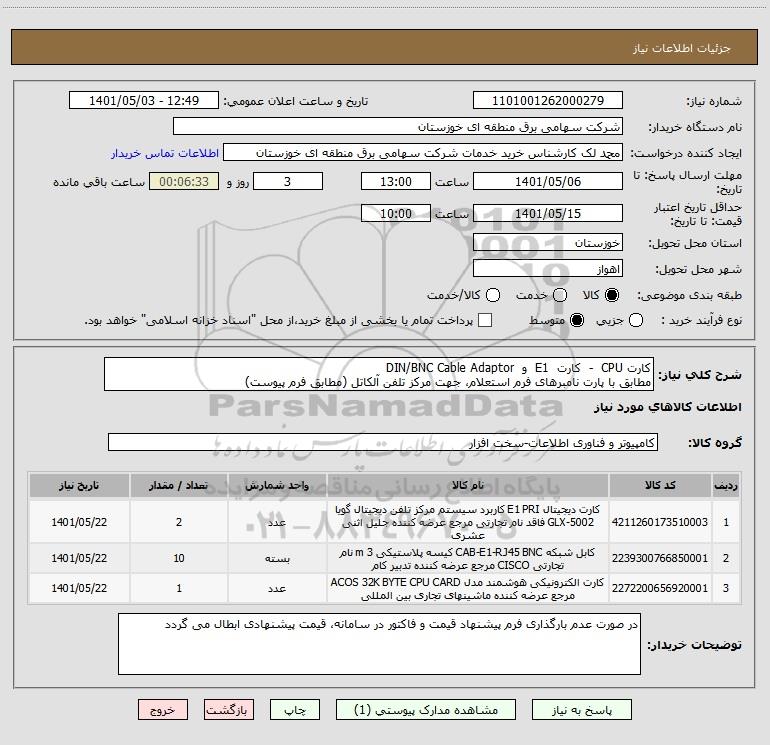Toggle the اسناد خزانه اسلامی payment checkbox
The width and height of the screenshot is (770, 745).
[485, 320]
